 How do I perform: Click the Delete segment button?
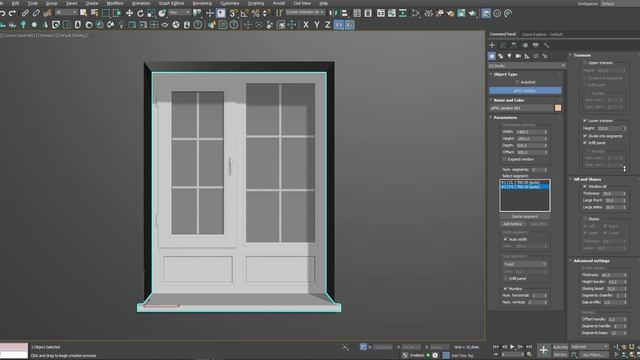pos(525,217)
